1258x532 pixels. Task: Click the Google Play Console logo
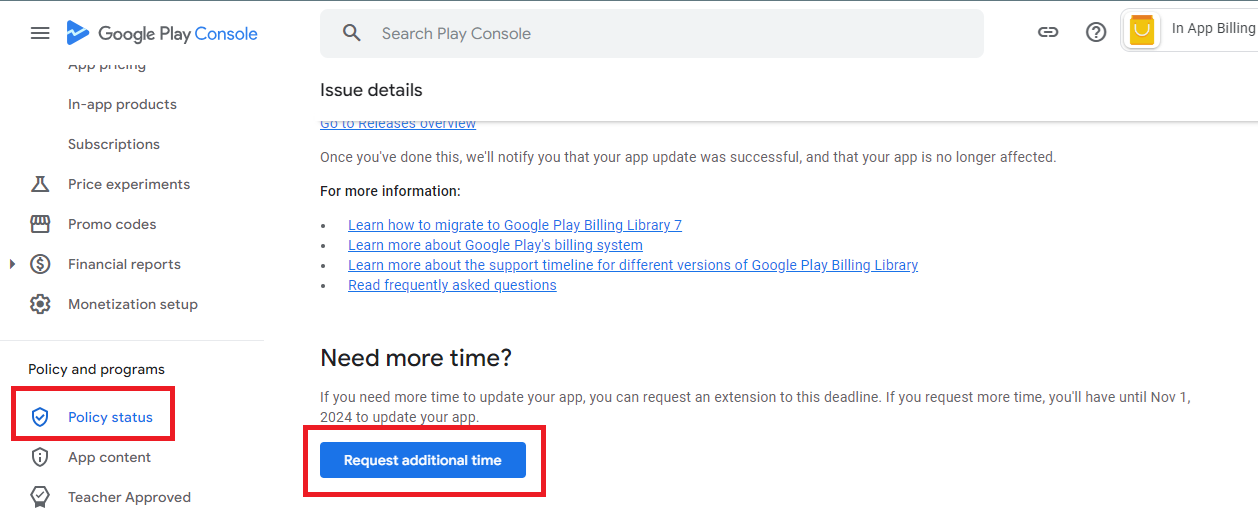(162, 33)
